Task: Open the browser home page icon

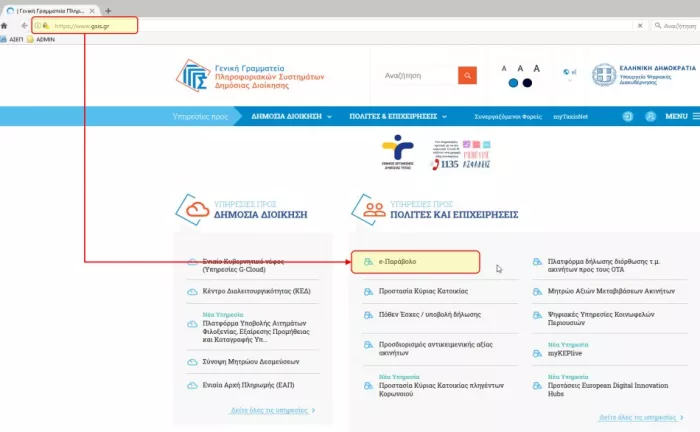Action: (4, 26)
